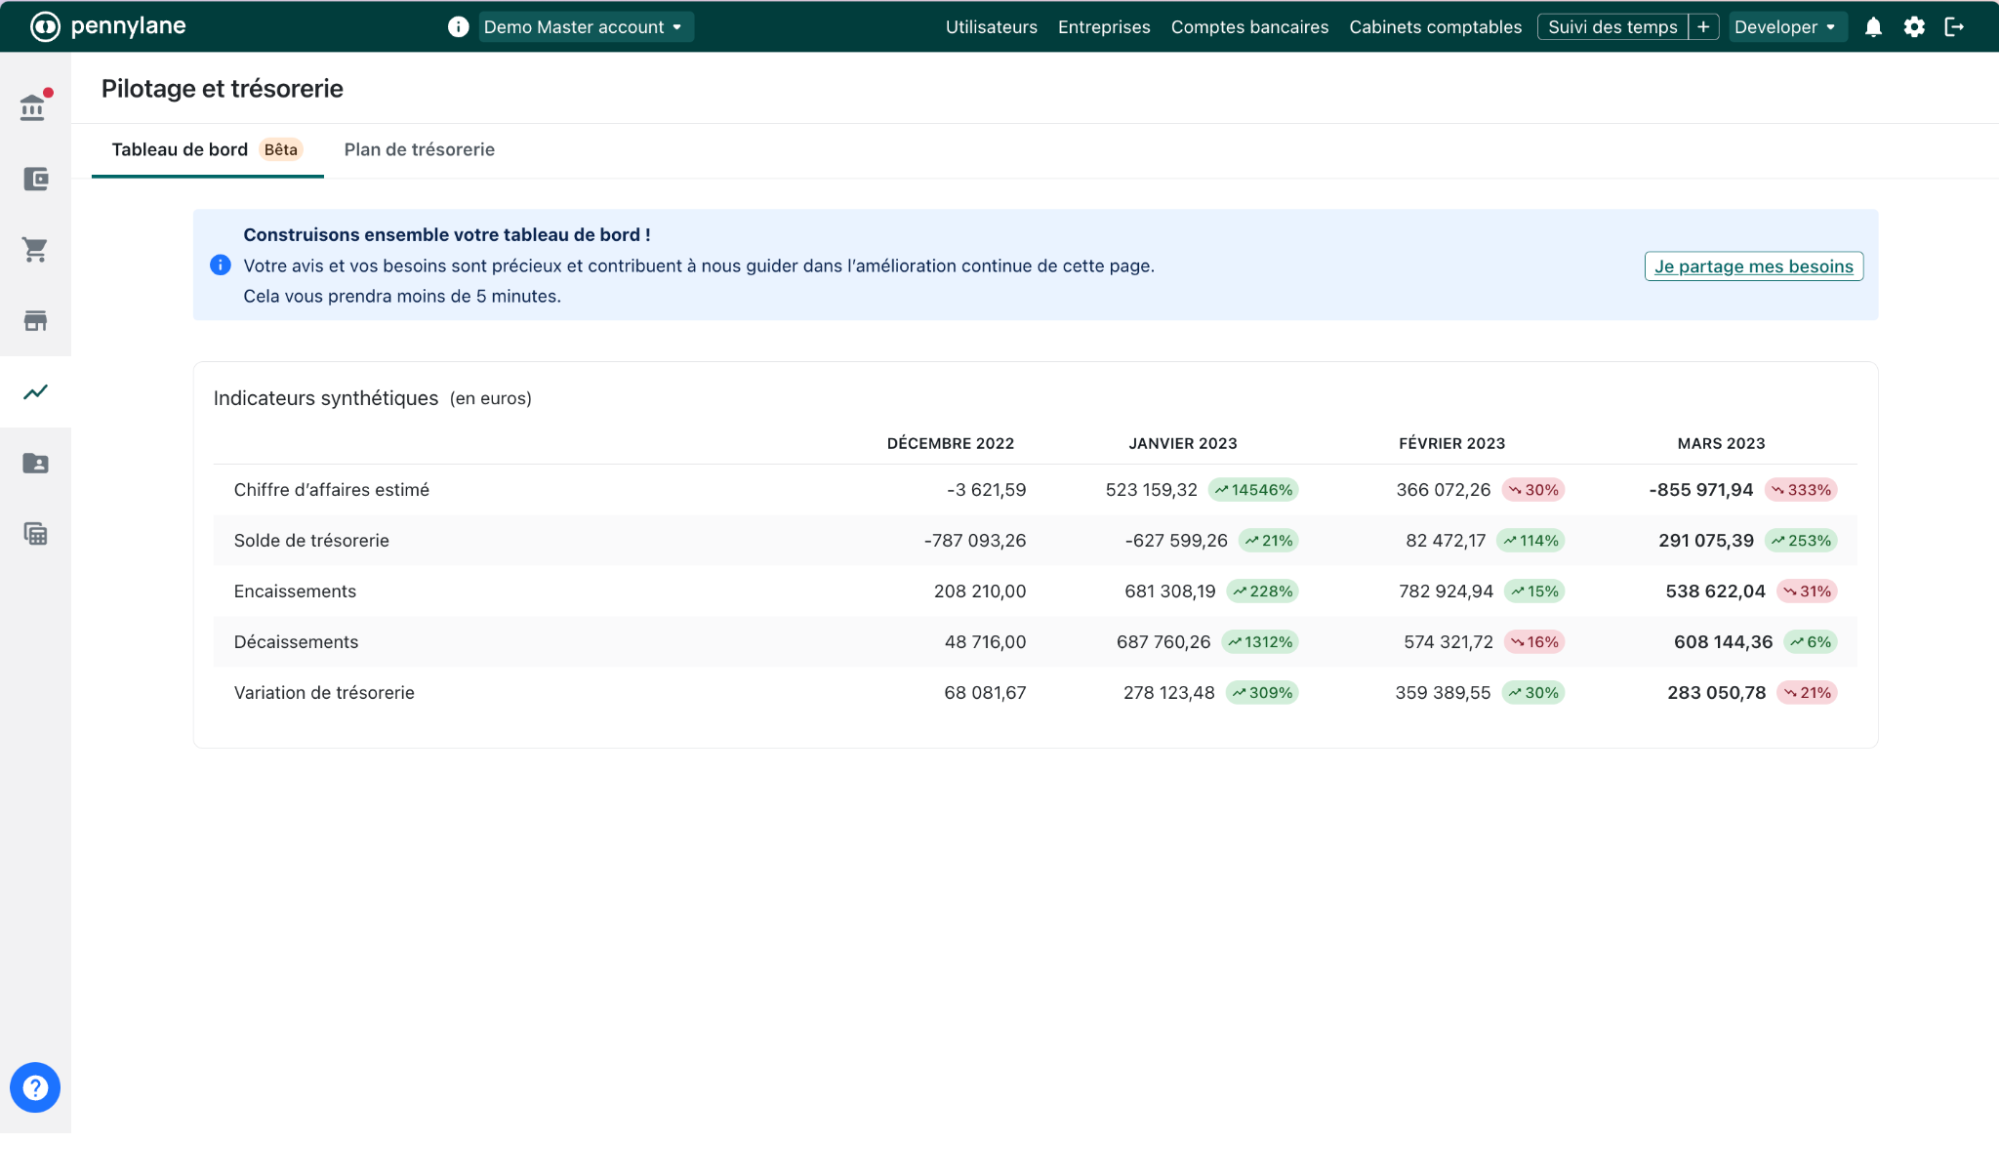
Task: Click the plus button next to Suivi des temps
Action: 1703,27
